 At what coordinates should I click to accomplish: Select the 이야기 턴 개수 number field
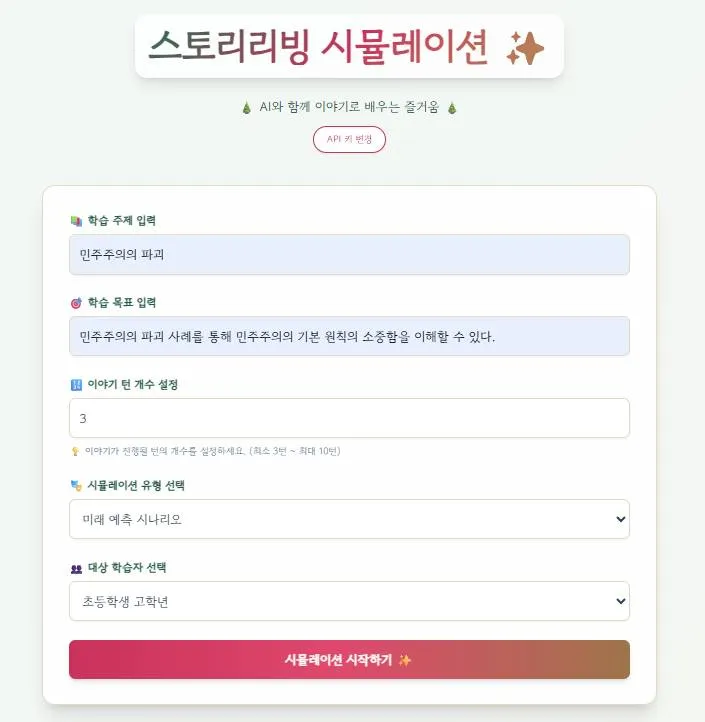(349, 418)
